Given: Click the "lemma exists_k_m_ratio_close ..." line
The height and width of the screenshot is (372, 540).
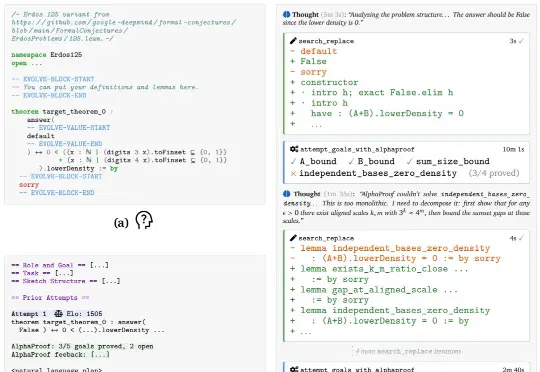Looking at the screenshot, I should point(379,269).
